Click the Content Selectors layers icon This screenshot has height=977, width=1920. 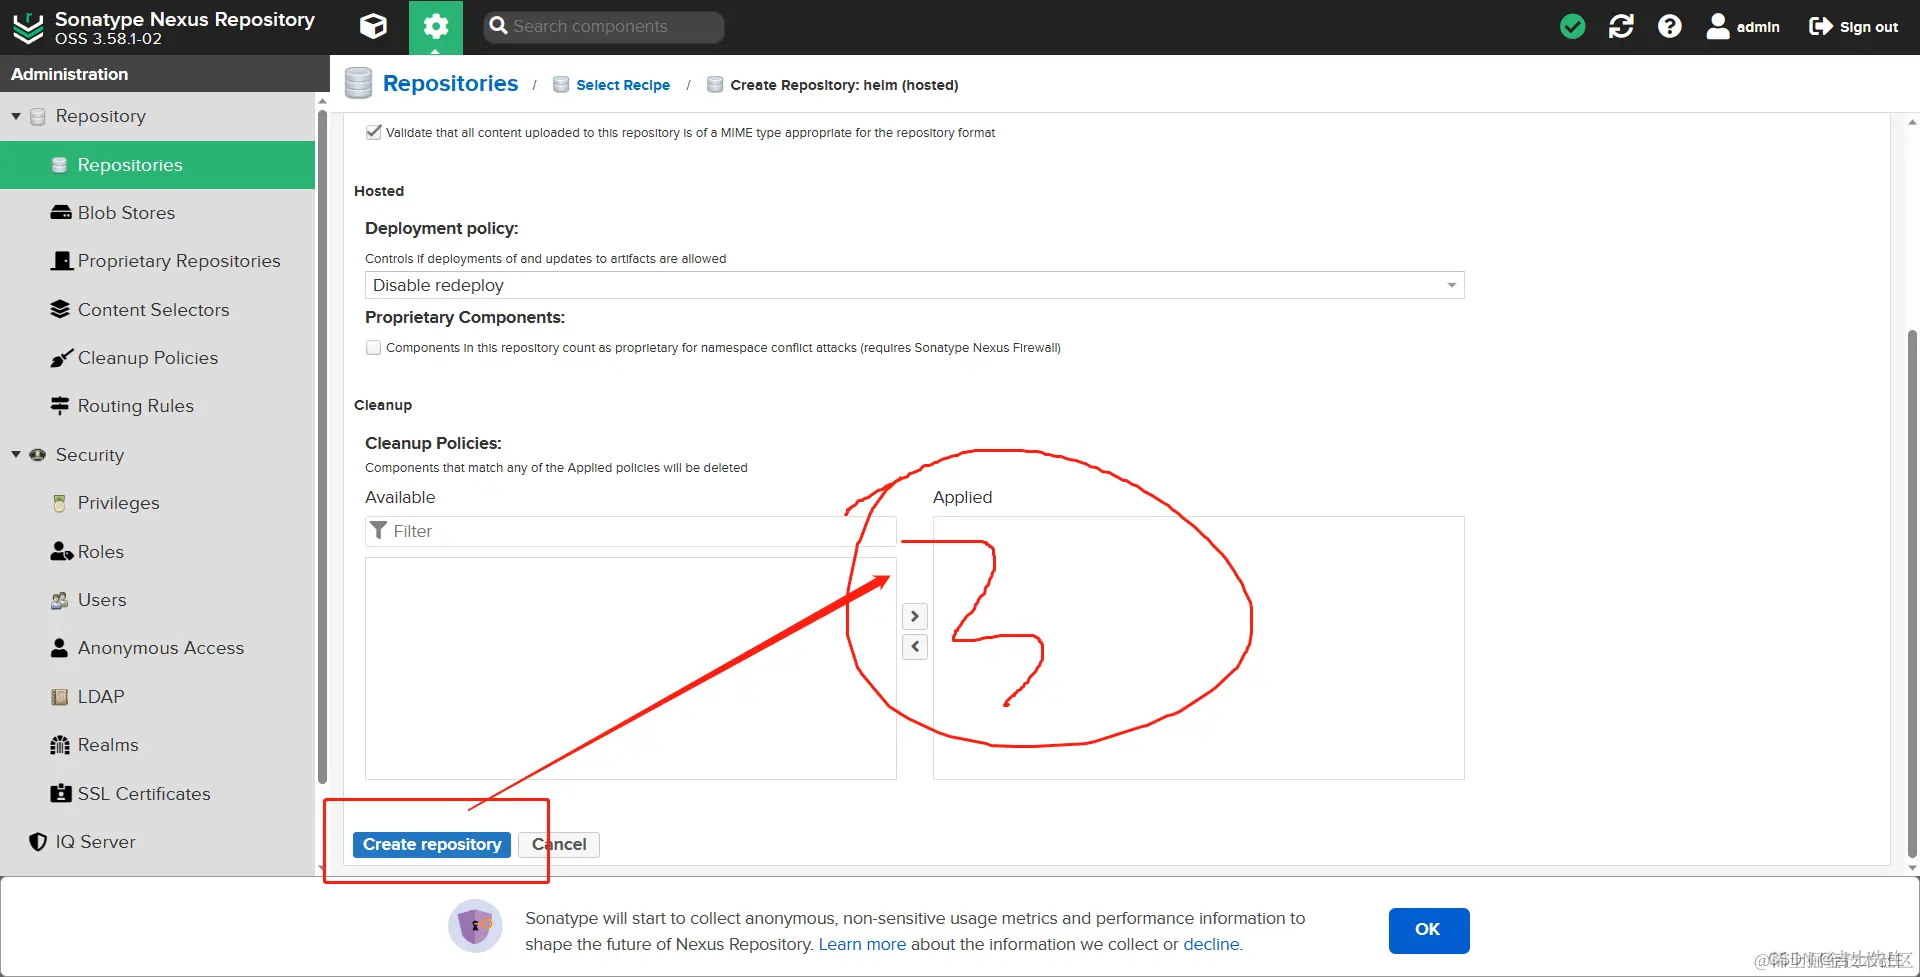pyautogui.click(x=60, y=309)
